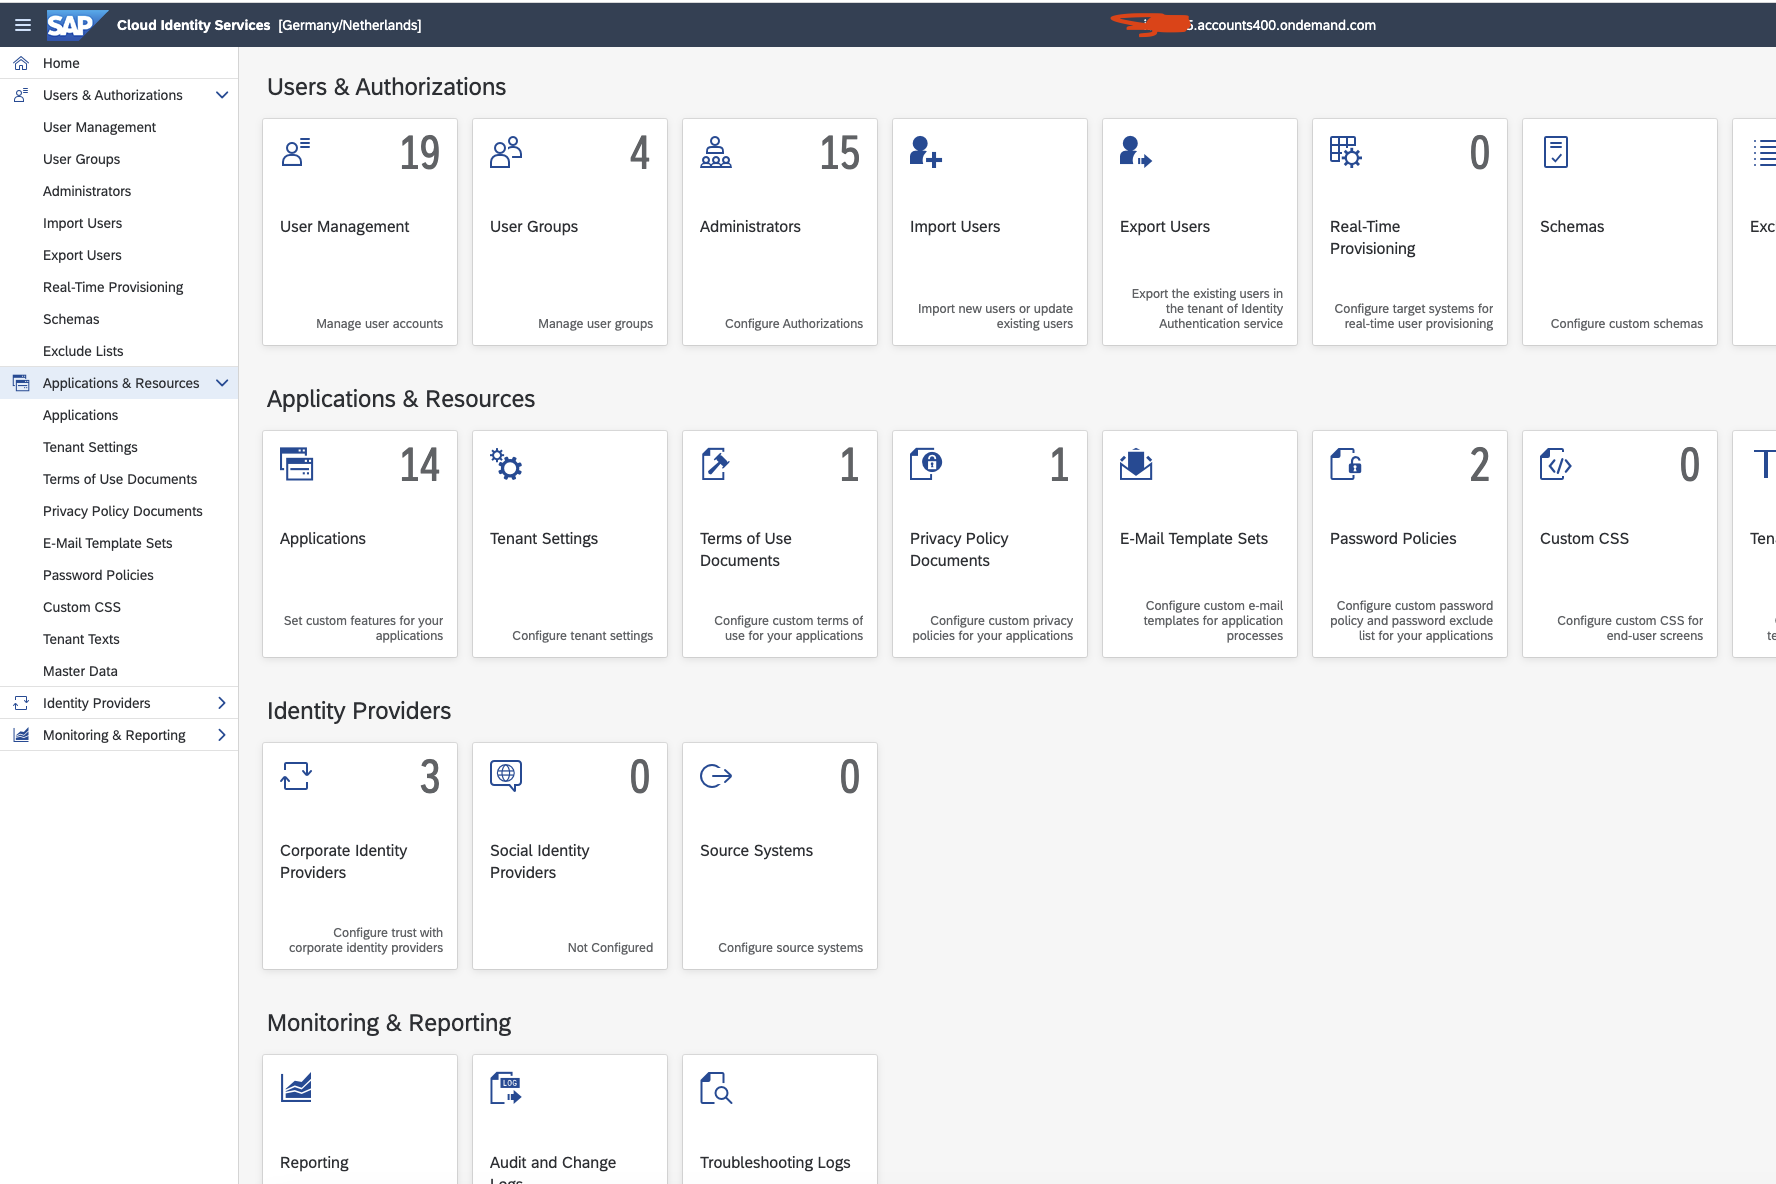Click the 3 count on Corporate Identity Providers
Image resolution: width=1776 pixels, height=1184 pixels.
430,777
